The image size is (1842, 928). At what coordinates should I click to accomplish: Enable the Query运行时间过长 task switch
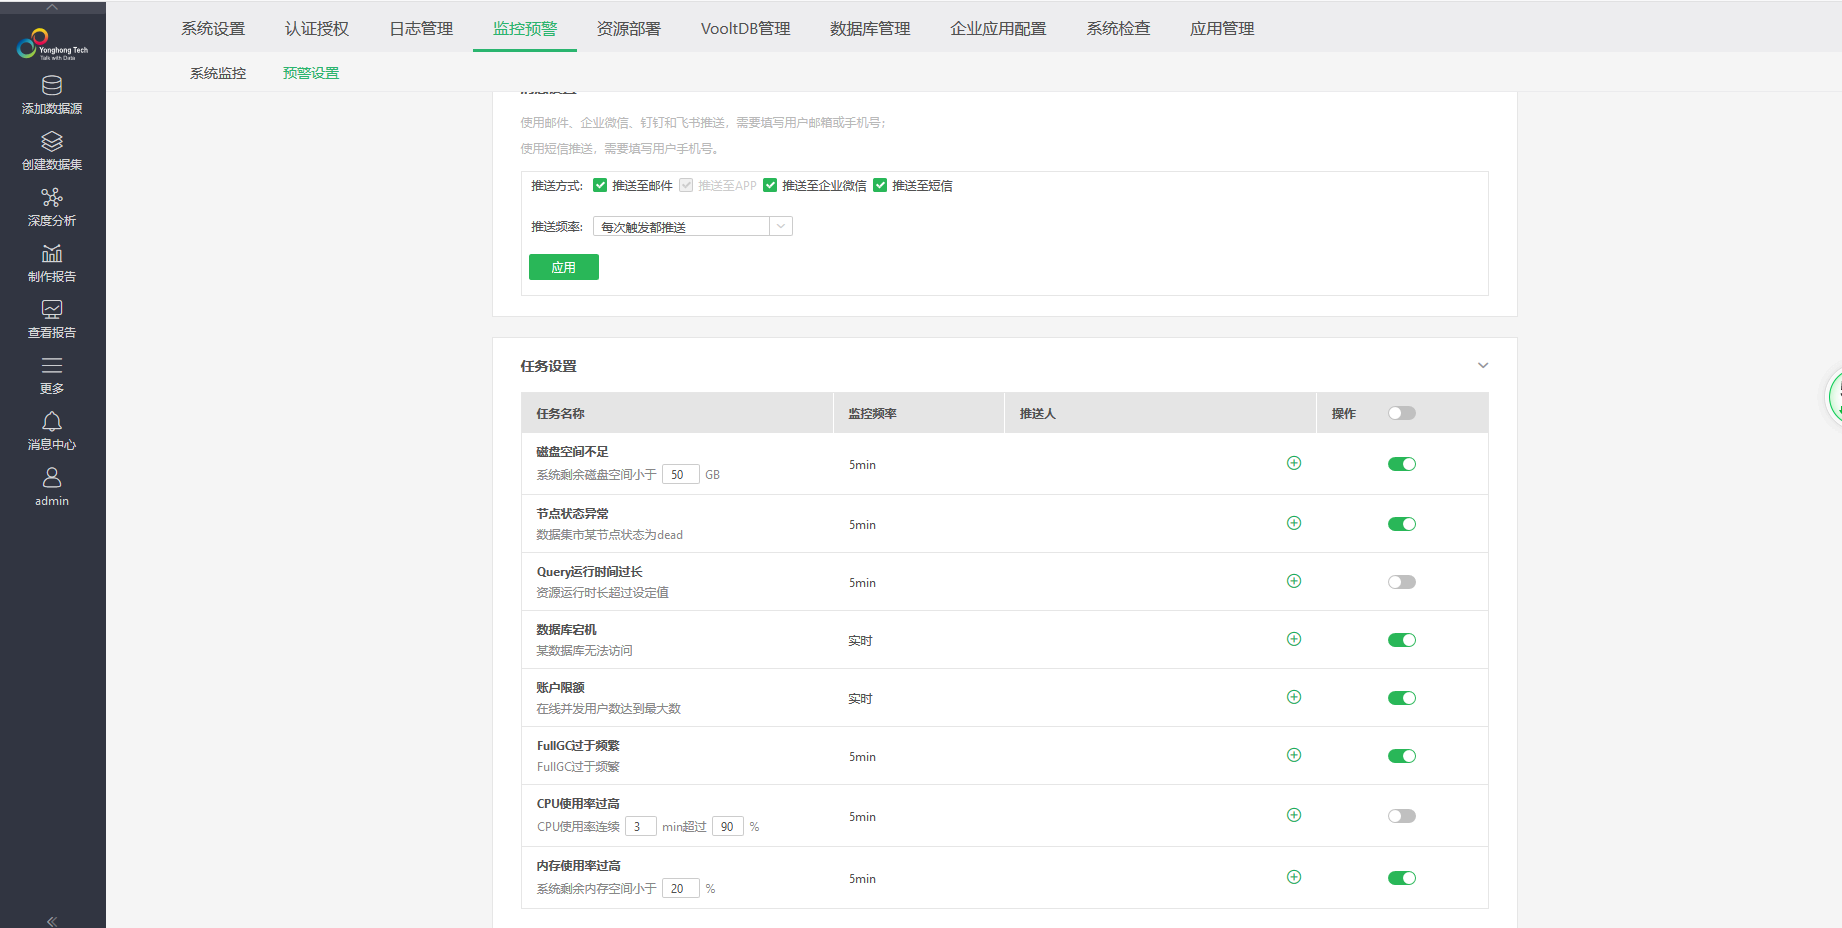click(1402, 582)
